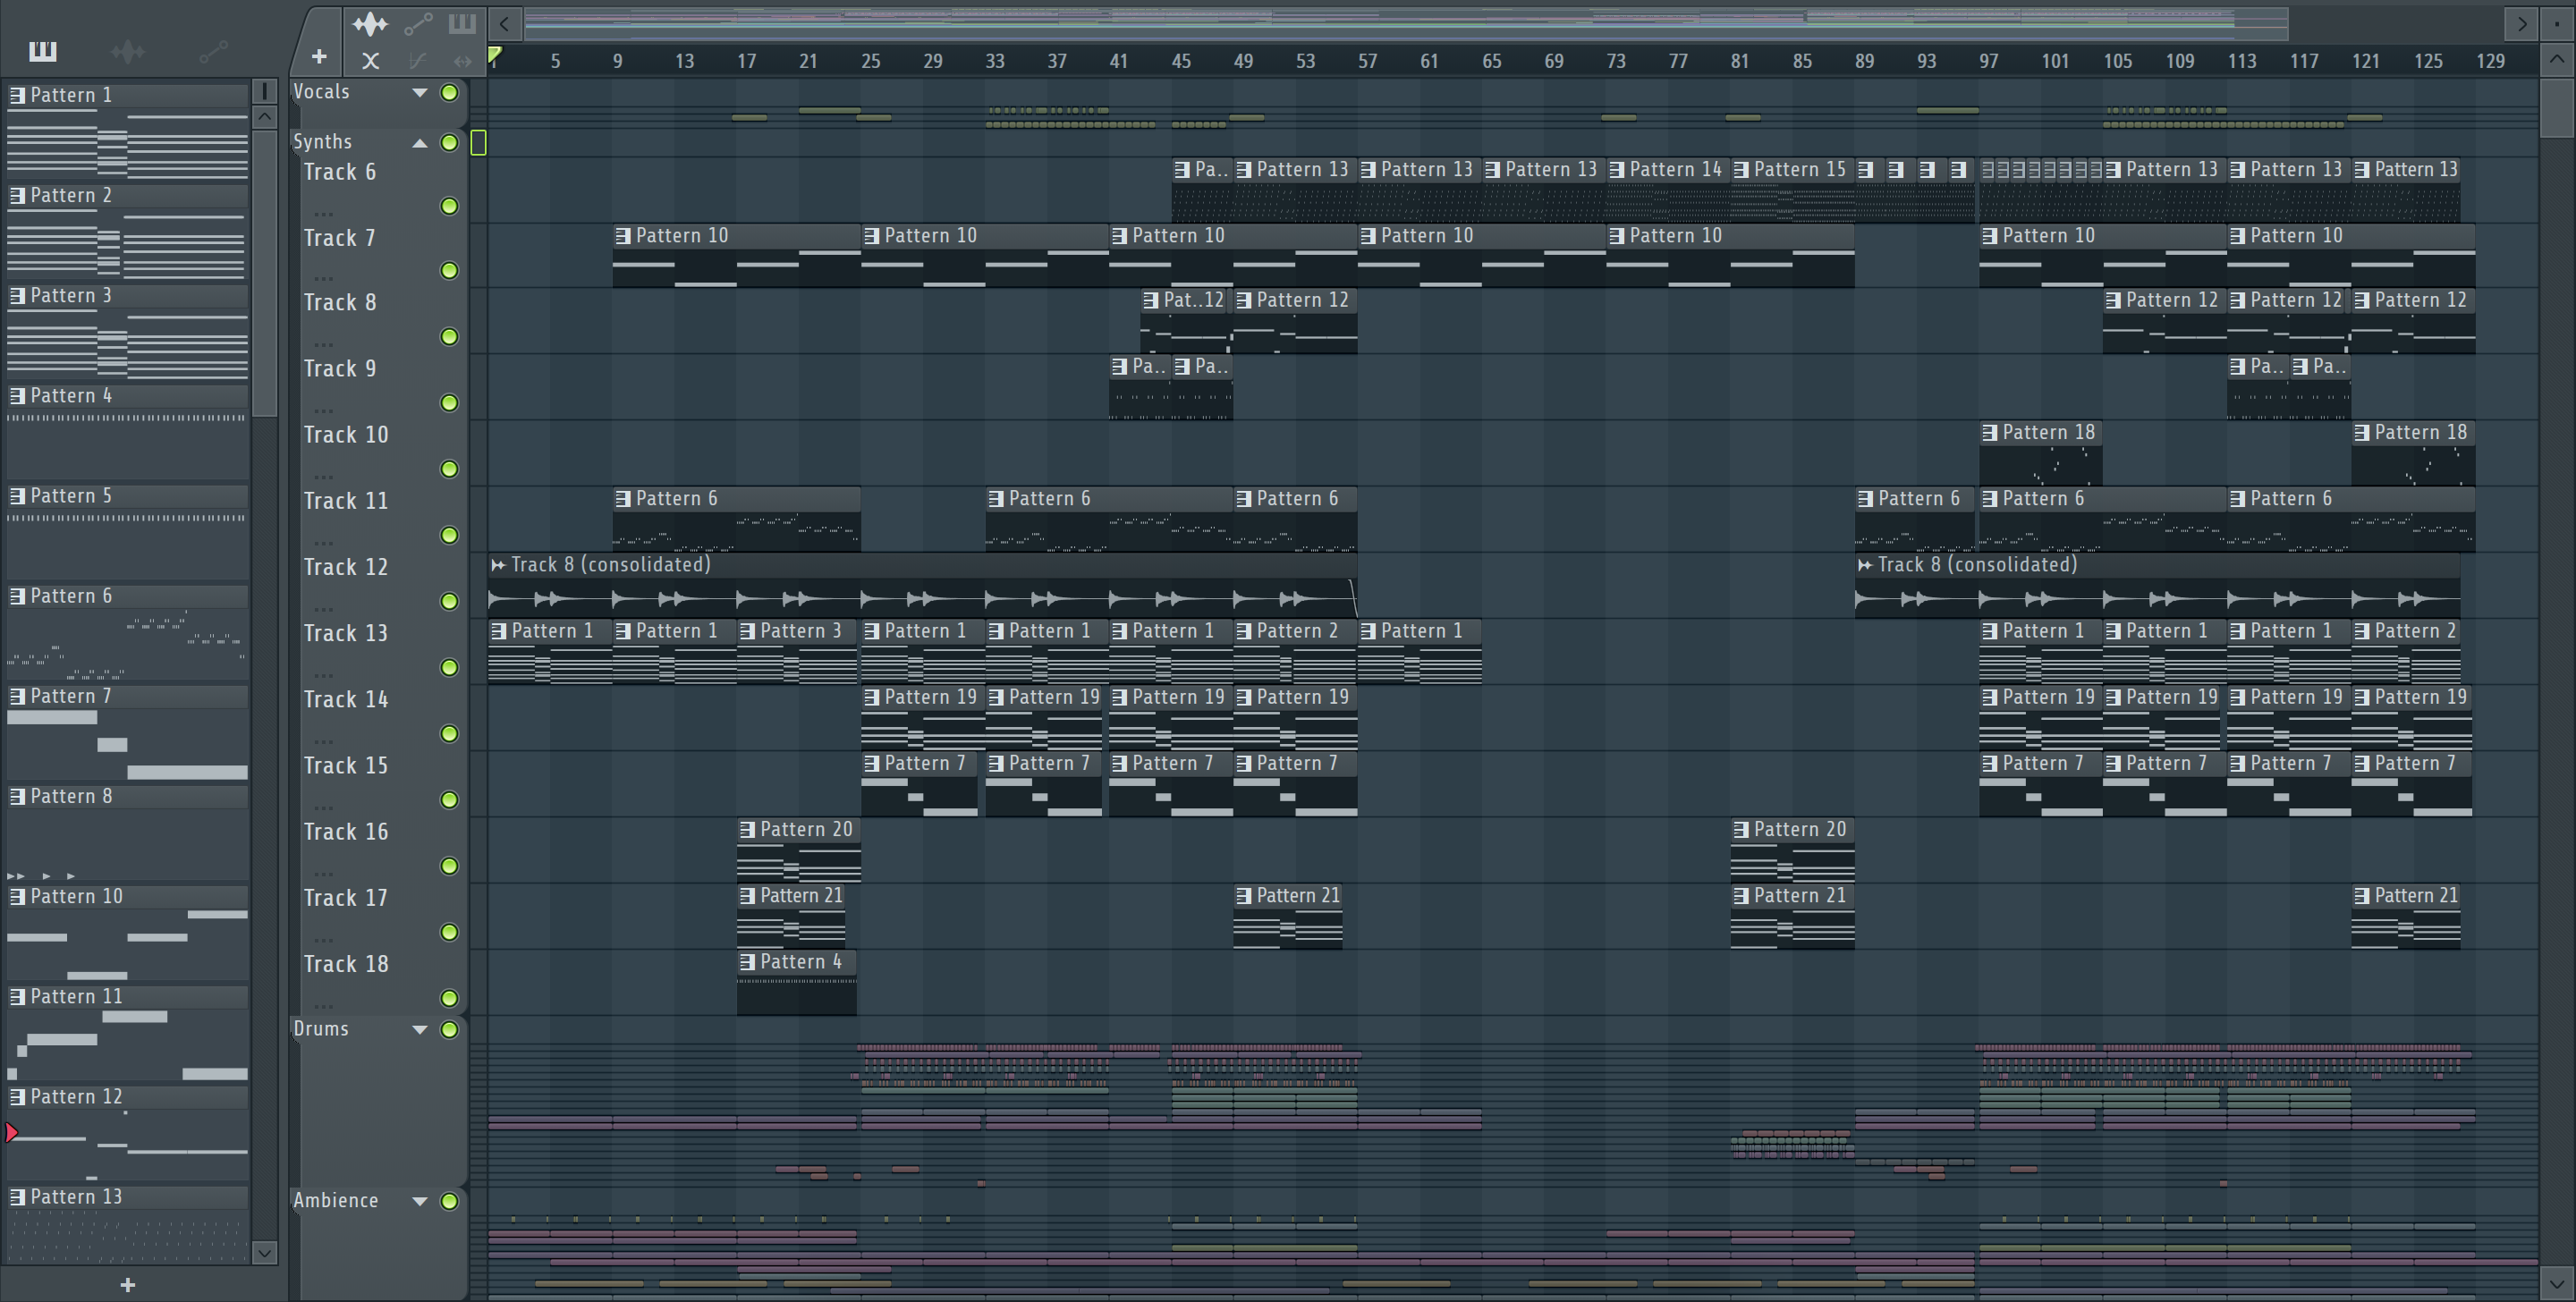Click the left arrow of the overview scrollbar
Screen dimensions: 2576x1302
coord(505,23)
